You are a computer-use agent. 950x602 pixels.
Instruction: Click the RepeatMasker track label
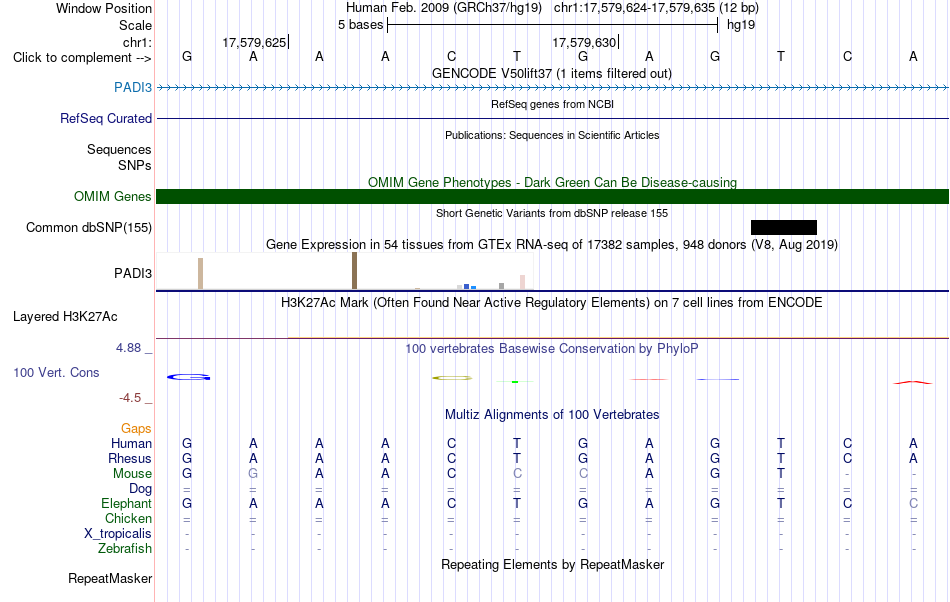pyautogui.click(x=110, y=578)
